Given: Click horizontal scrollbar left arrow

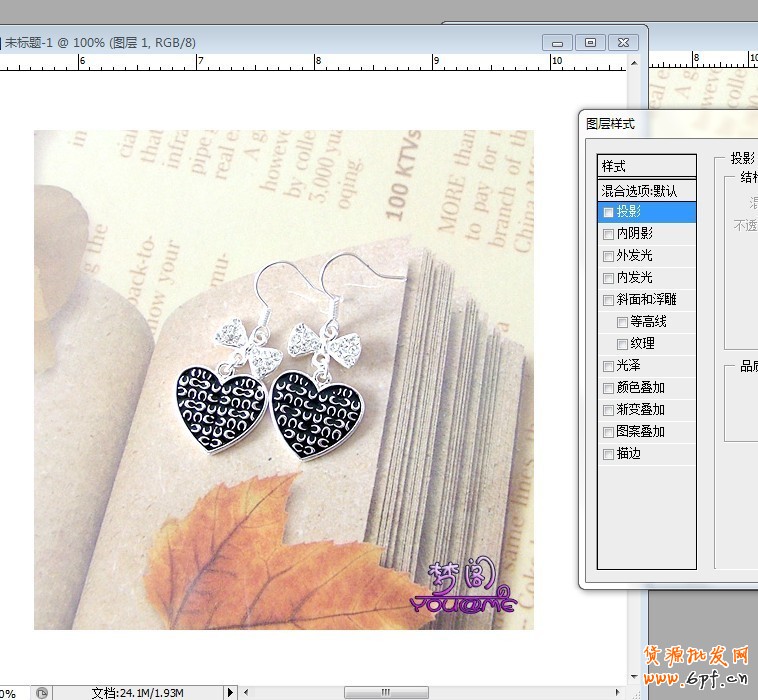Looking at the screenshot, I should tap(246, 693).
